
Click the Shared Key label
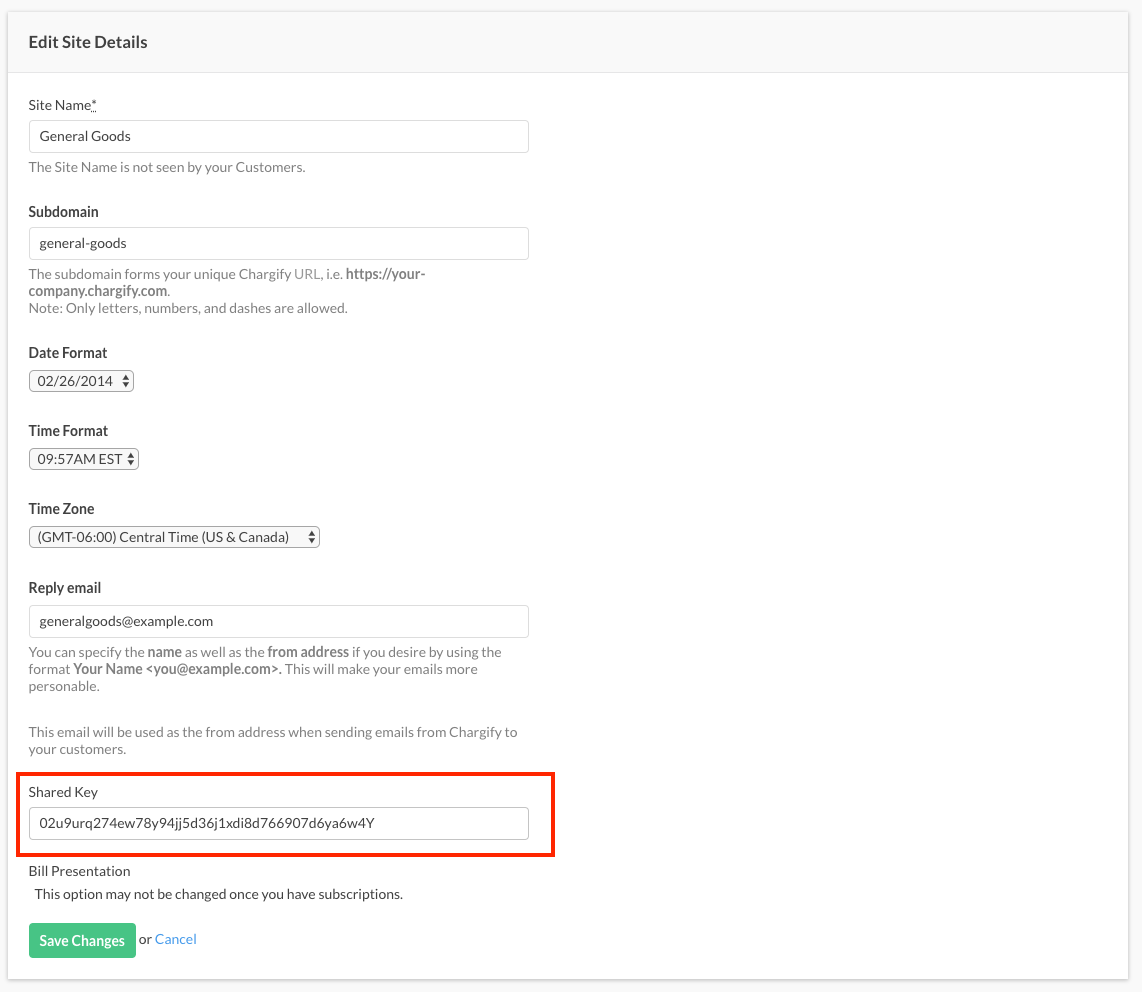coord(63,792)
